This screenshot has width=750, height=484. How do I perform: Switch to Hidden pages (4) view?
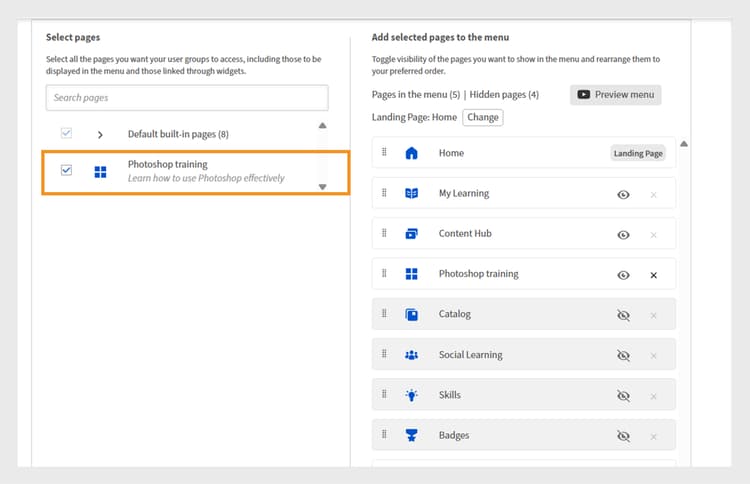pyautogui.click(x=504, y=95)
